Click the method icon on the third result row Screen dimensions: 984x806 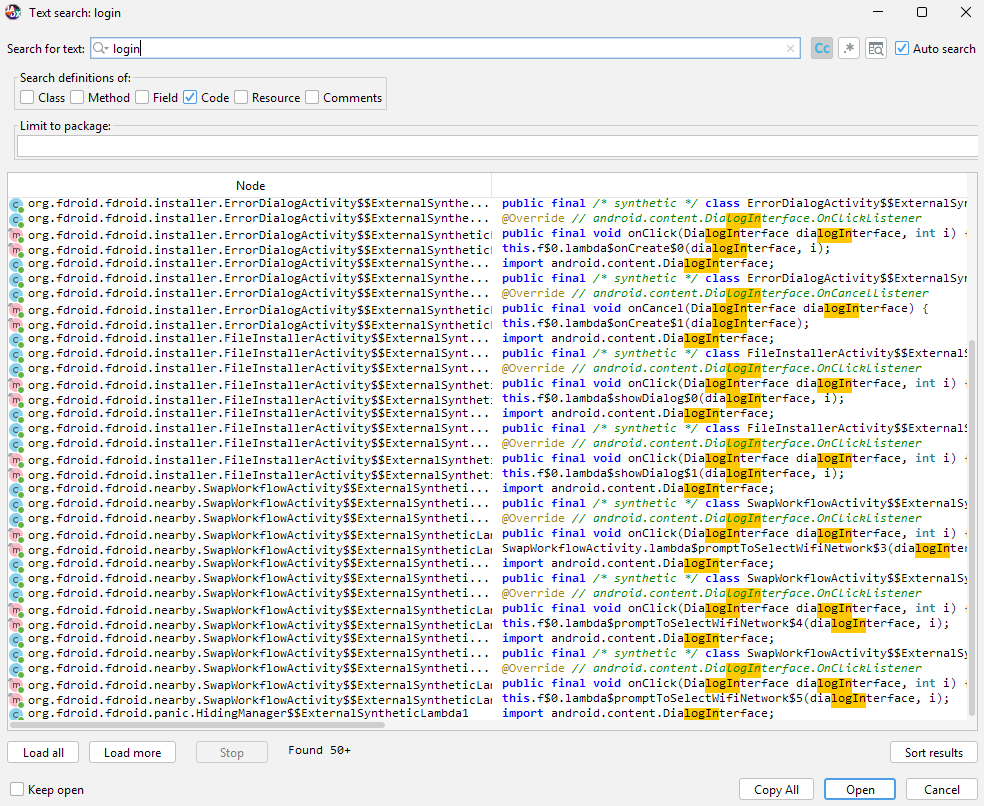tap(16, 235)
